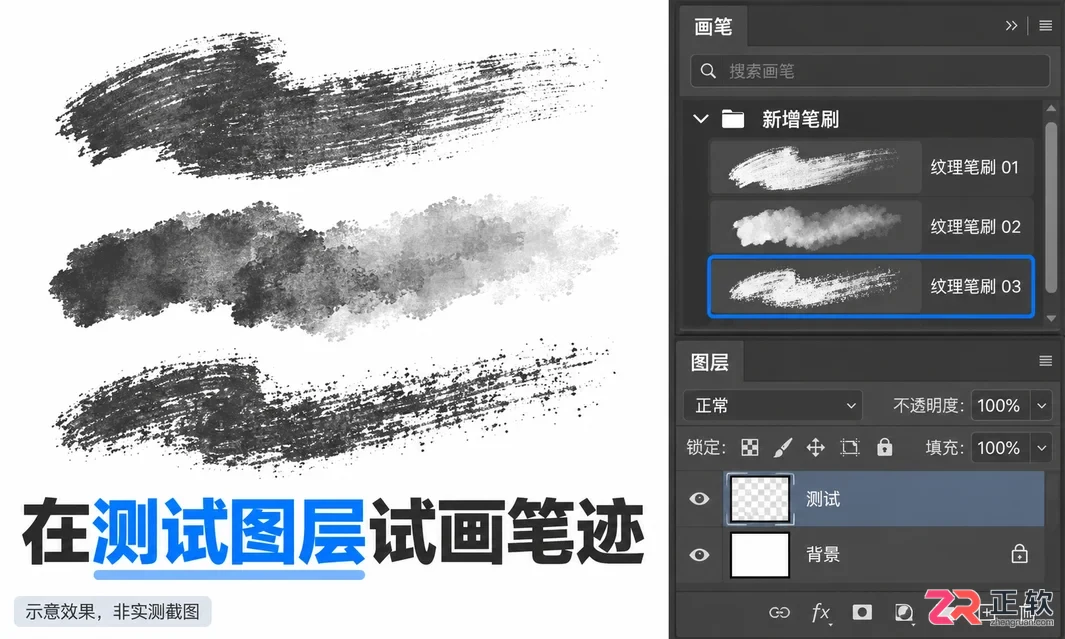1065x639 pixels.
Task: Click the padlock on 背景 layer
Action: point(1019,554)
